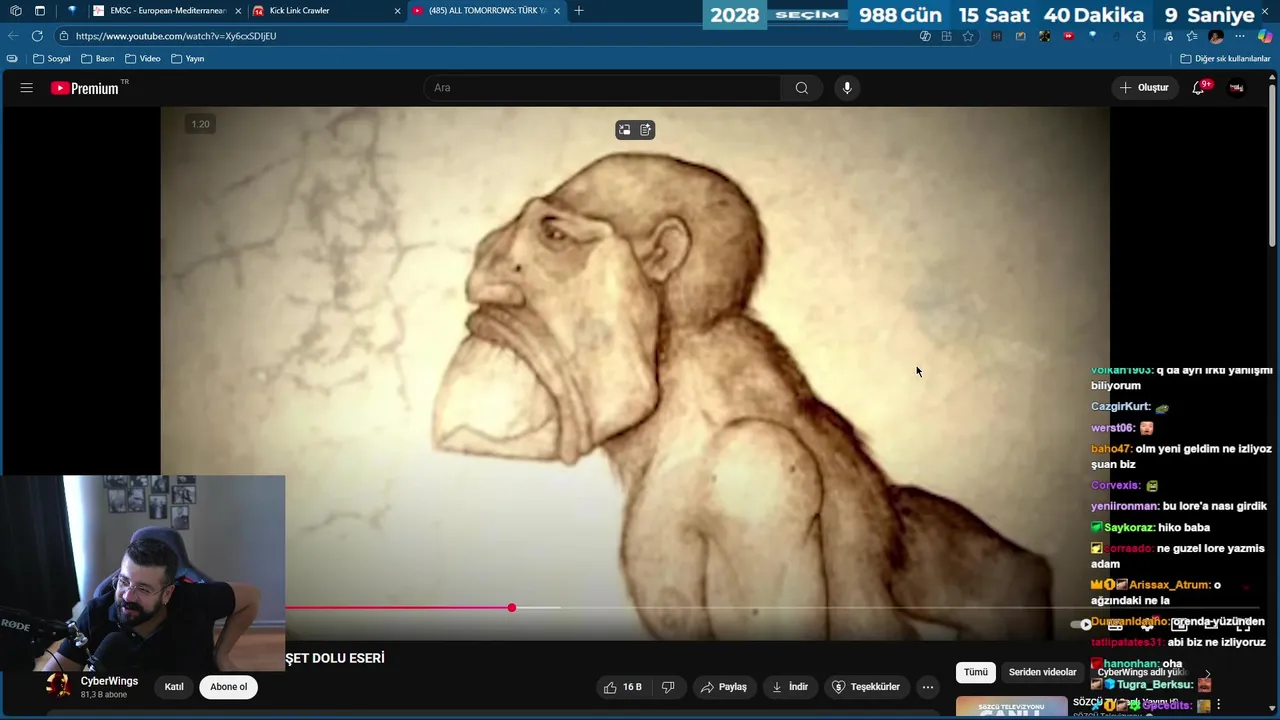Click the browser URL address bar

pyautogui.click(x=490, y=36)
